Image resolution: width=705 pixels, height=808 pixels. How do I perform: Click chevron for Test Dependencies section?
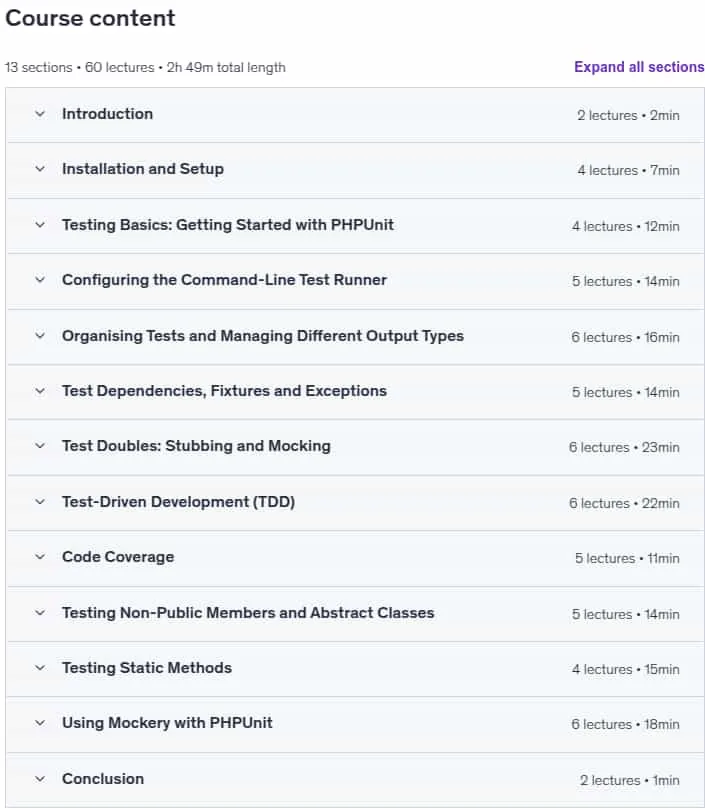[x=40, y=391]
